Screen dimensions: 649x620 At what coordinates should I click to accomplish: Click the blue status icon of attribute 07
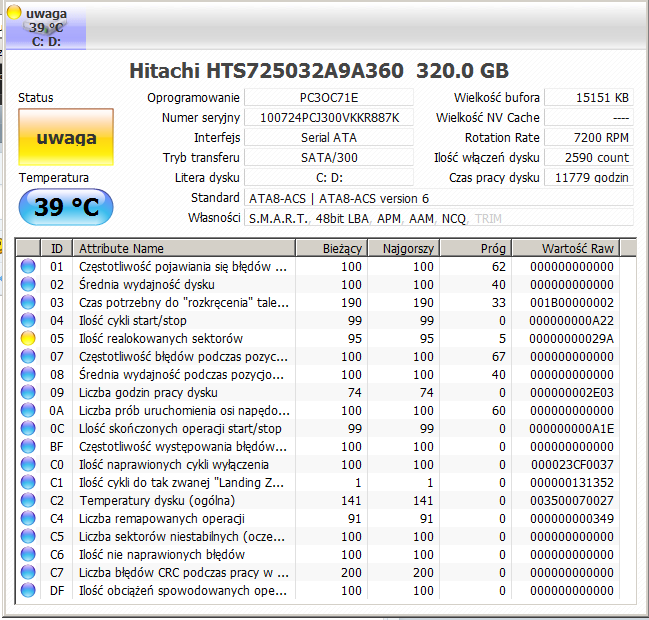[x=28, y=356]
